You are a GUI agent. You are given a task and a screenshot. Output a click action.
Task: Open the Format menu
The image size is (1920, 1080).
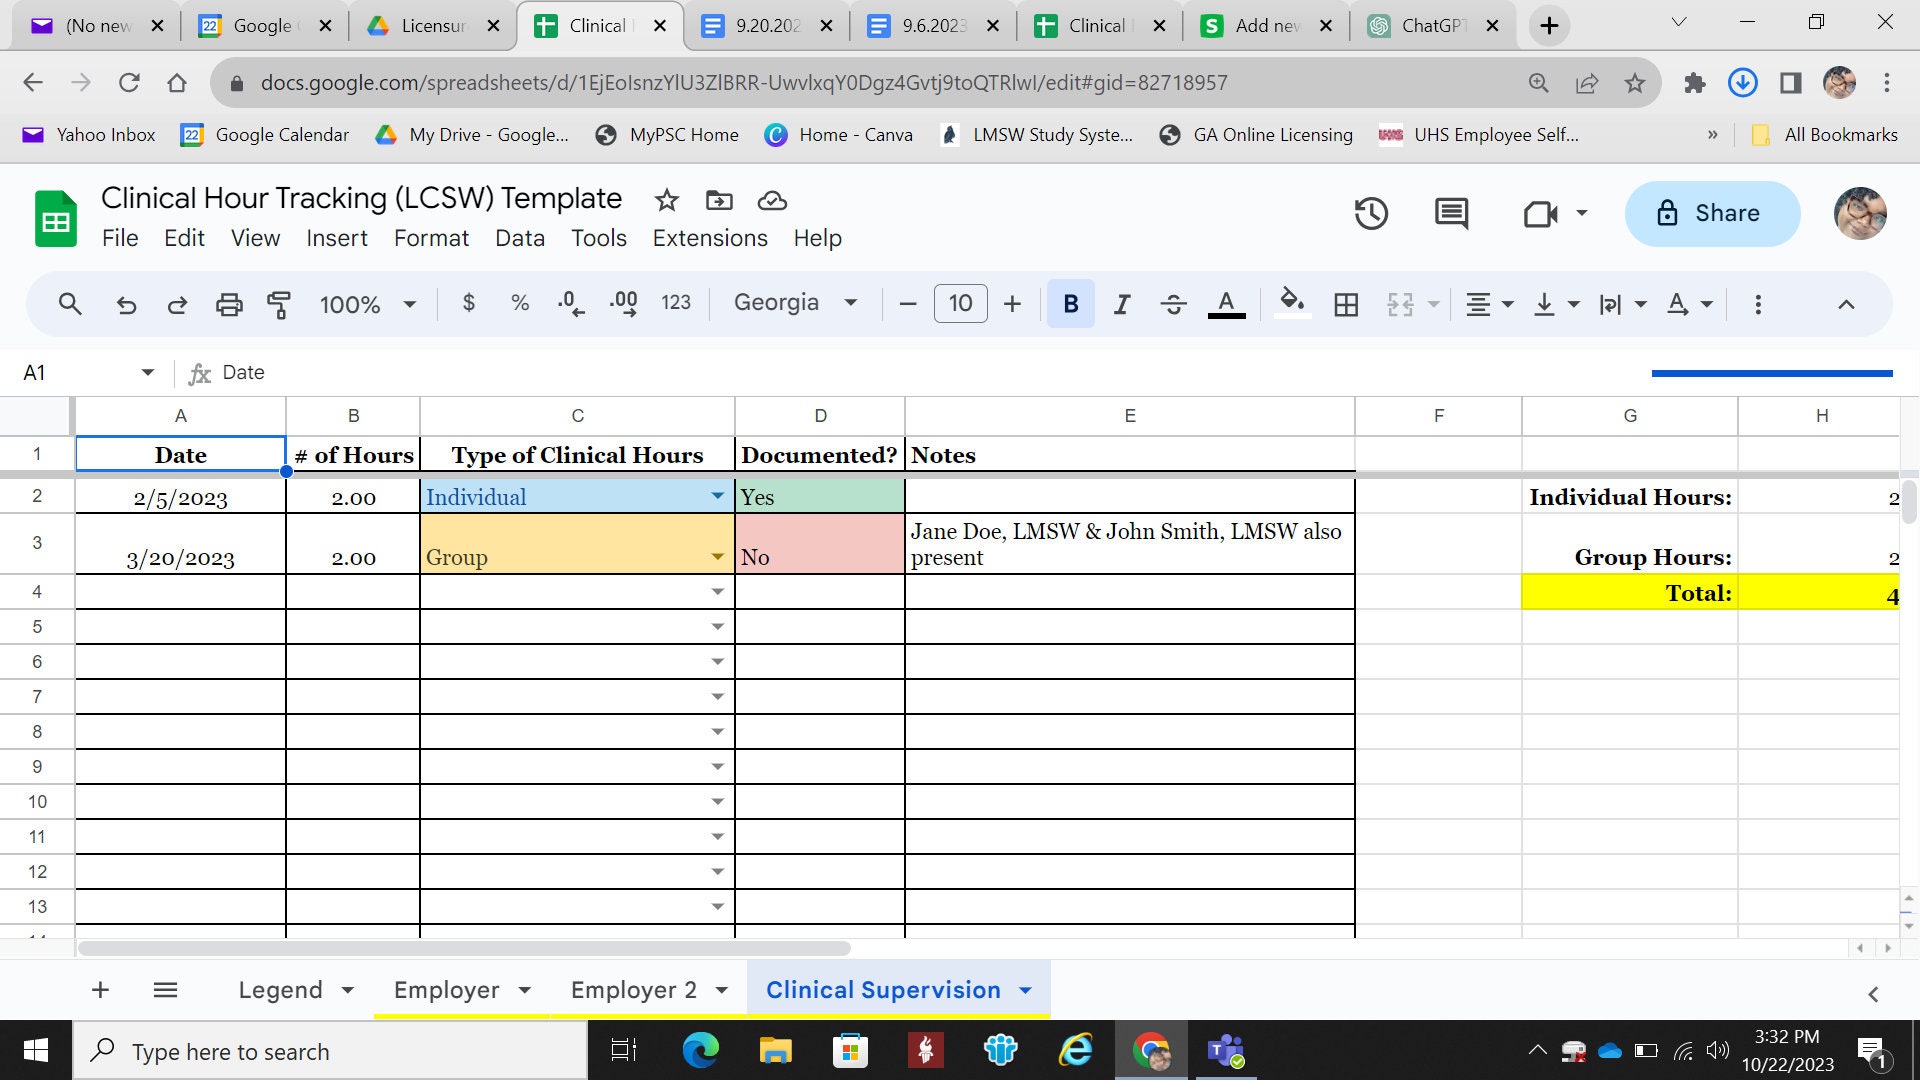point(431,238)
